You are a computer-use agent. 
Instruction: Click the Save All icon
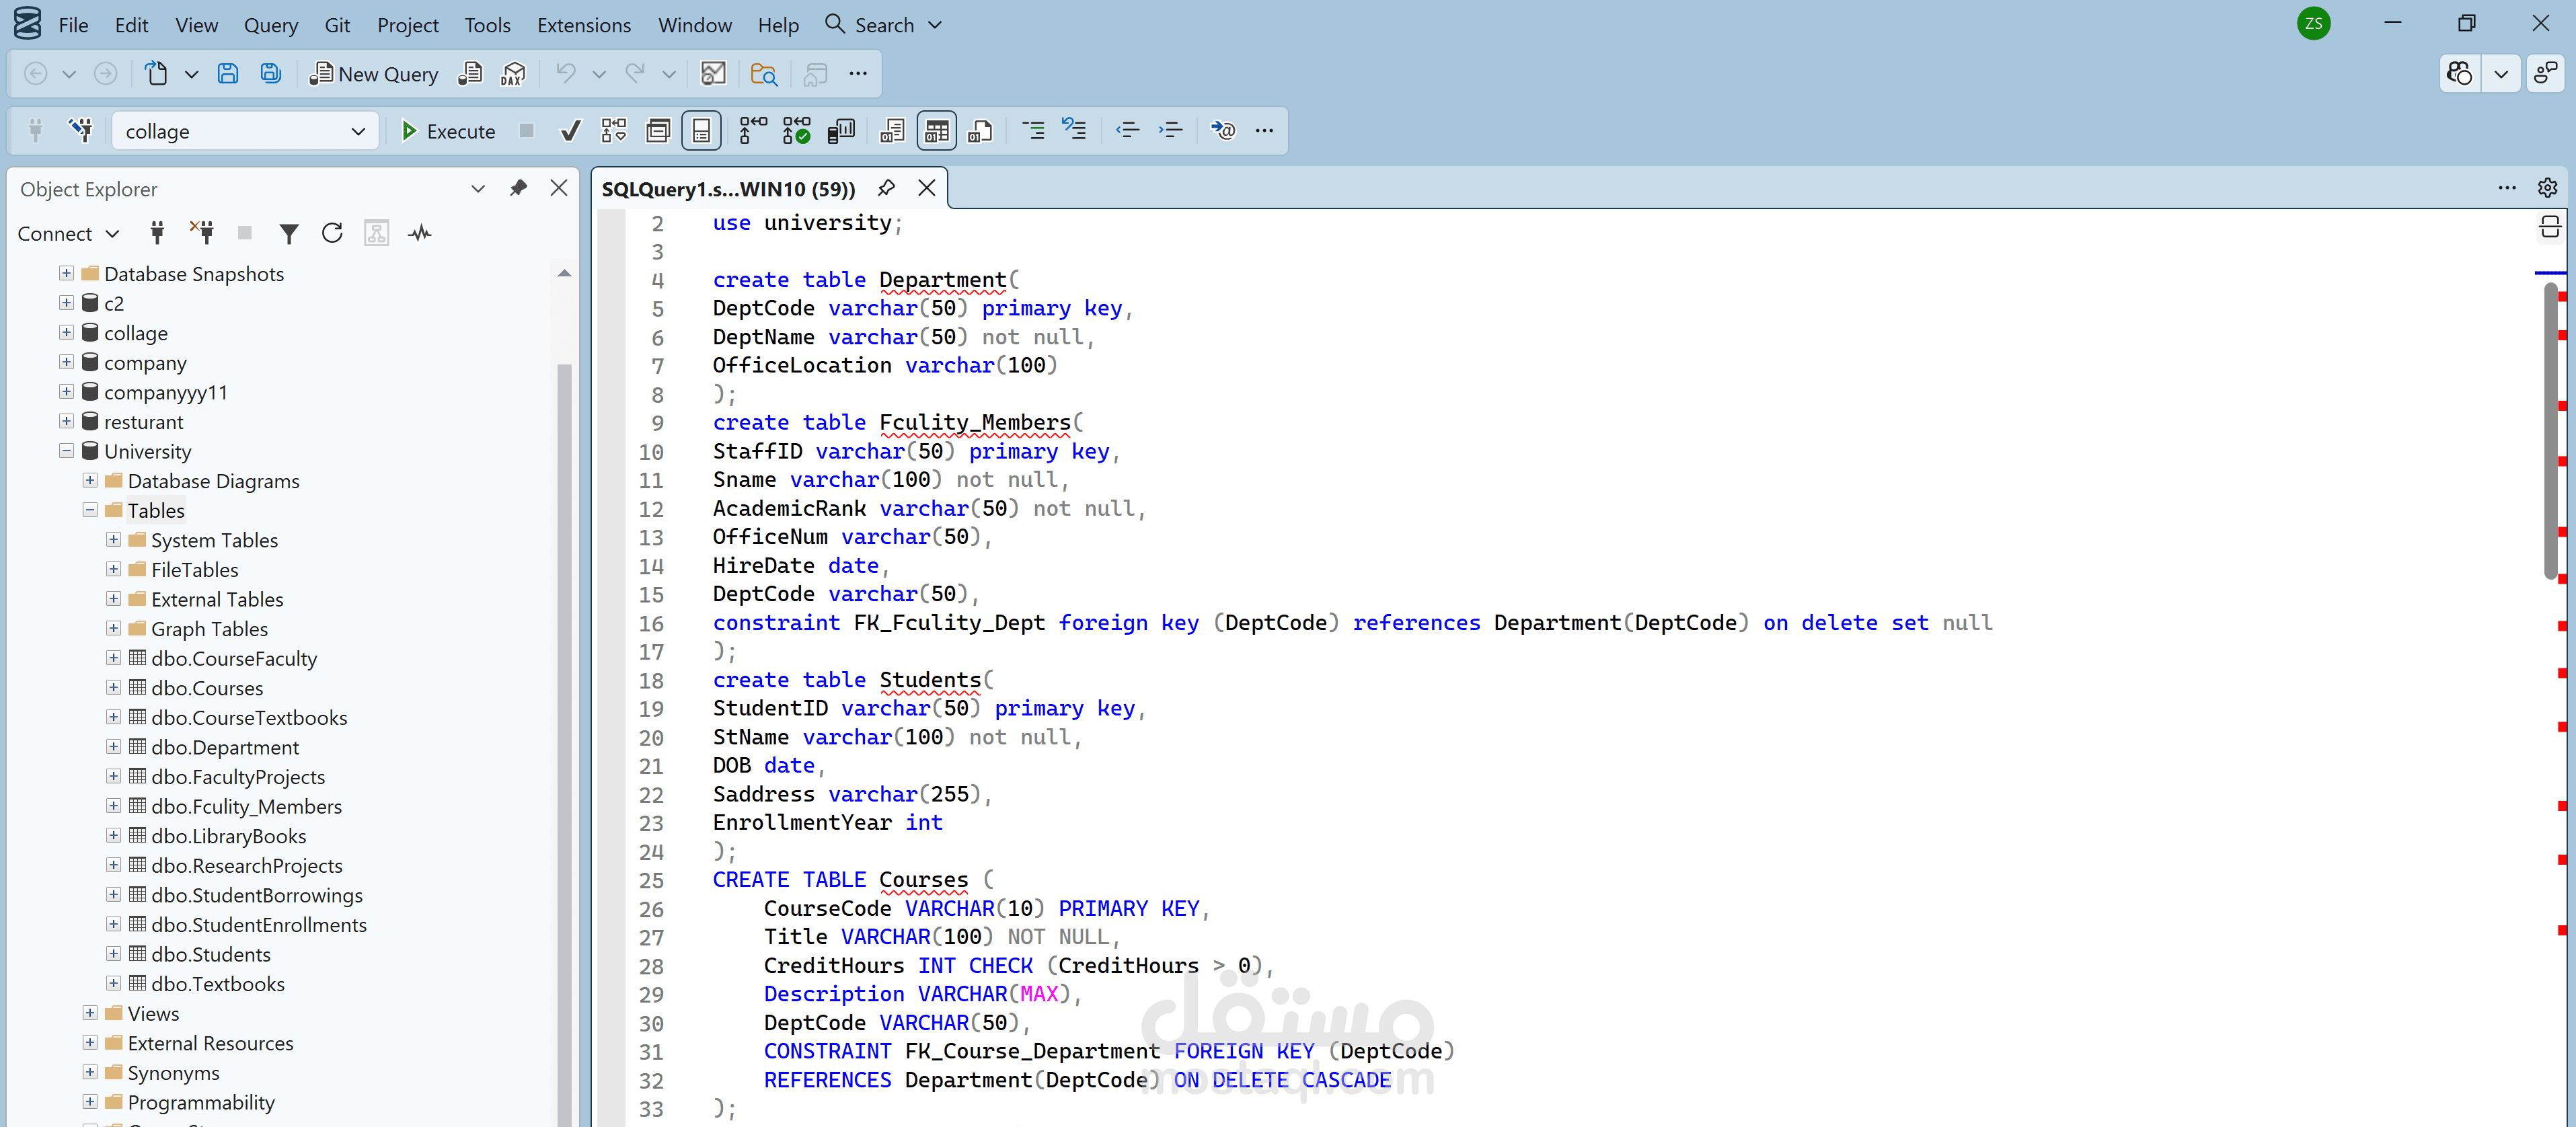pos(271,74)
